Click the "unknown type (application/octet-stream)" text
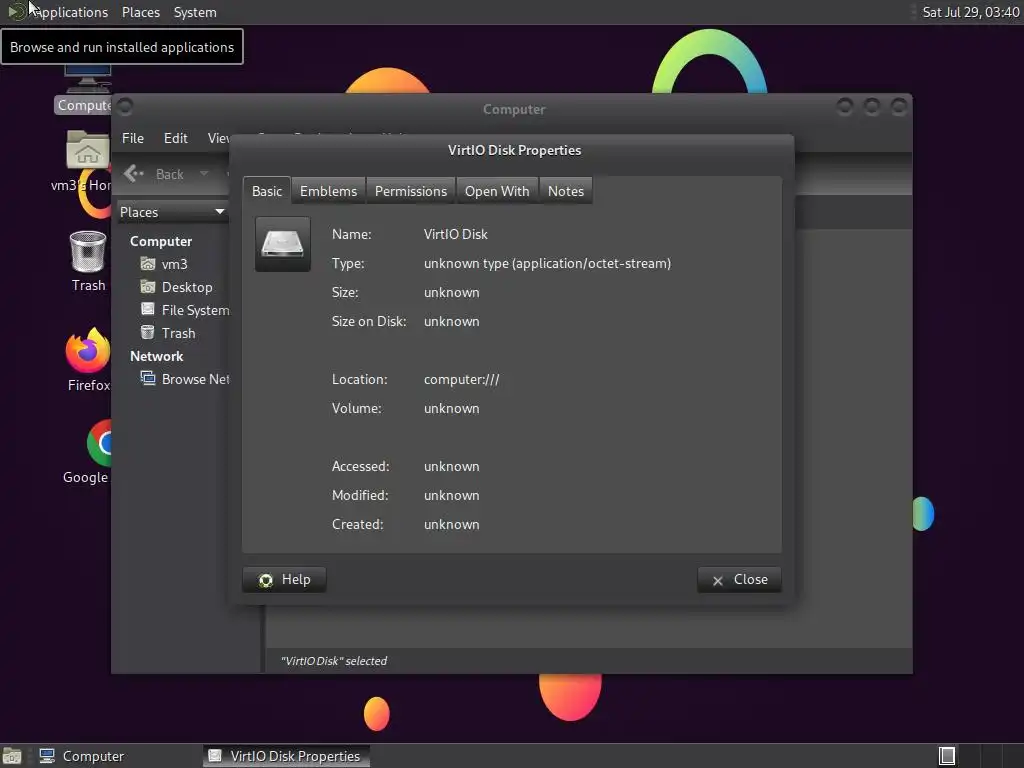The height and width of the screenshot is (768, 1024). 547,263
